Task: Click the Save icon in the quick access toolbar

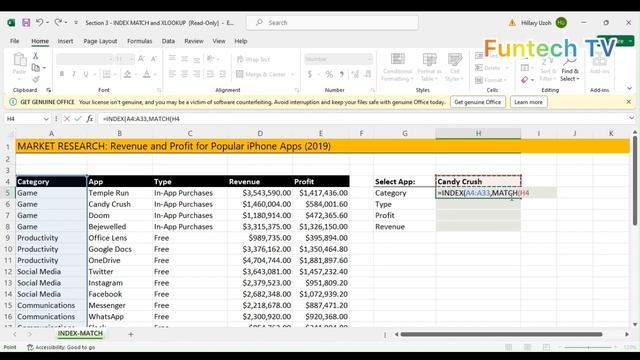Action: (26, 23)
